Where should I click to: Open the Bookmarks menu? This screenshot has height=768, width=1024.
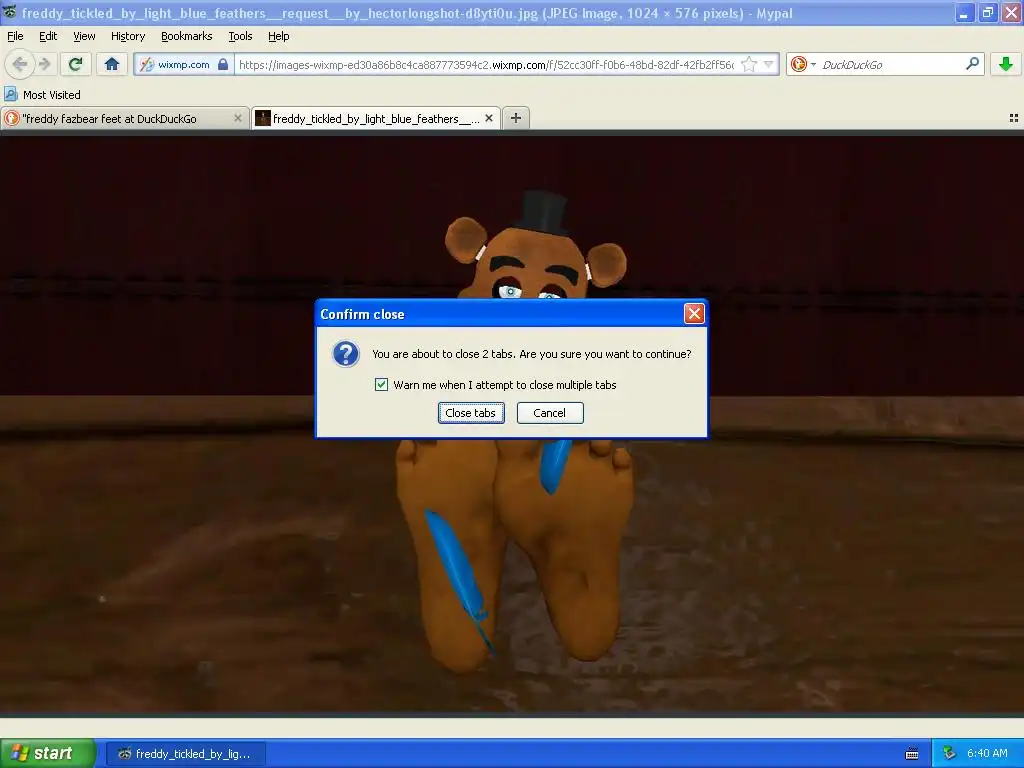pyautogui.click(x=186, y=36)
